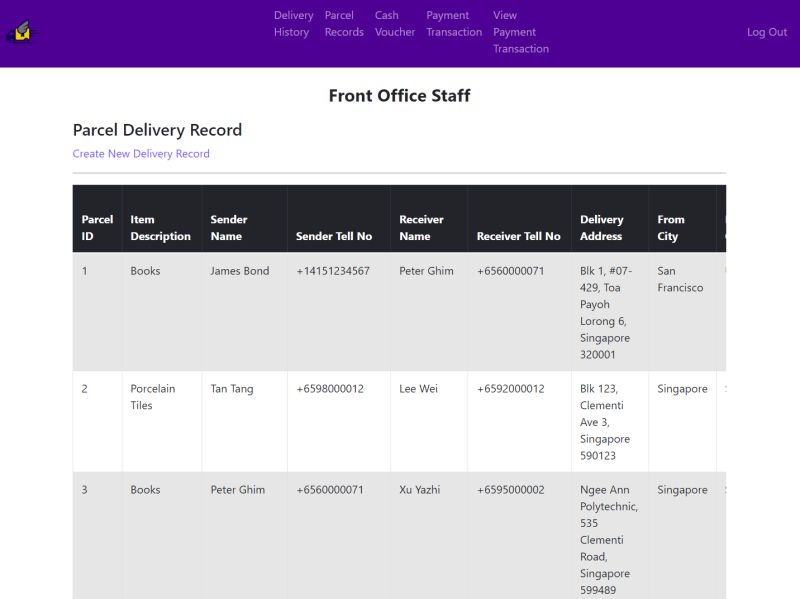Click the Sender Name column header
The width and height of the screenshot is (800, 599).
point(230,228)
